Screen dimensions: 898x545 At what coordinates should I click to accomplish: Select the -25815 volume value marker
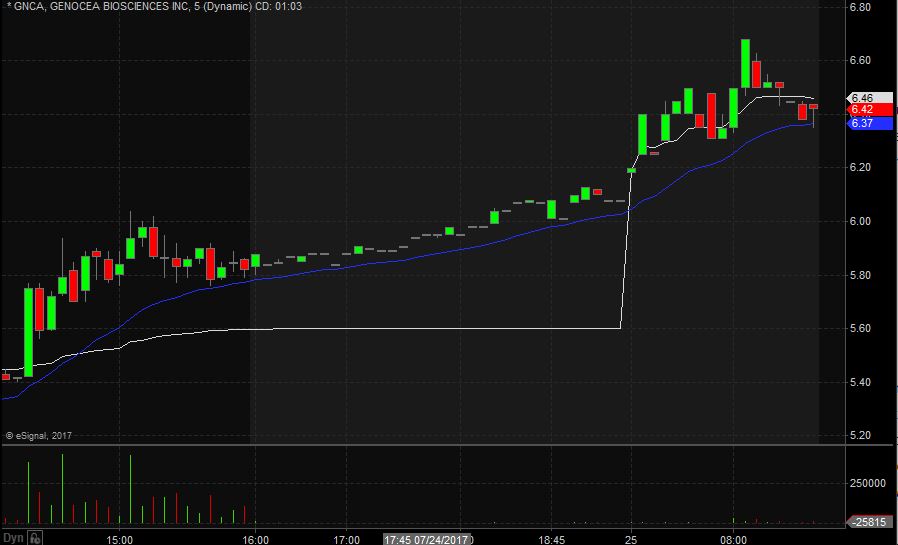(869, 522)
